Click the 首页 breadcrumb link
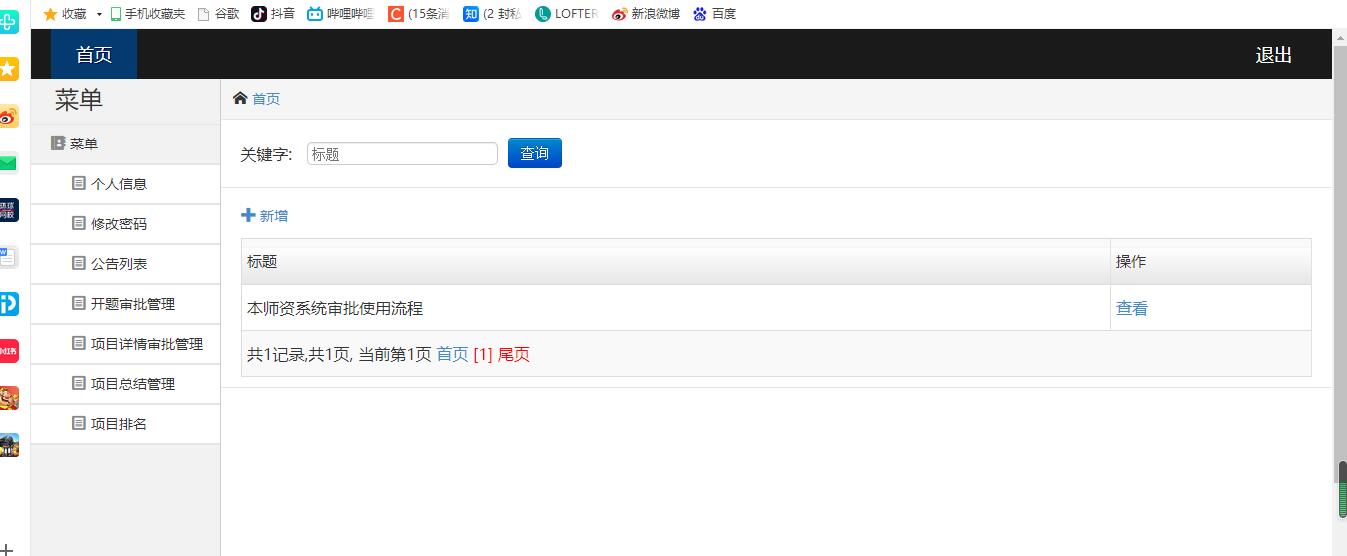This screenshot has width=1347, height=556. click(266, 99)
